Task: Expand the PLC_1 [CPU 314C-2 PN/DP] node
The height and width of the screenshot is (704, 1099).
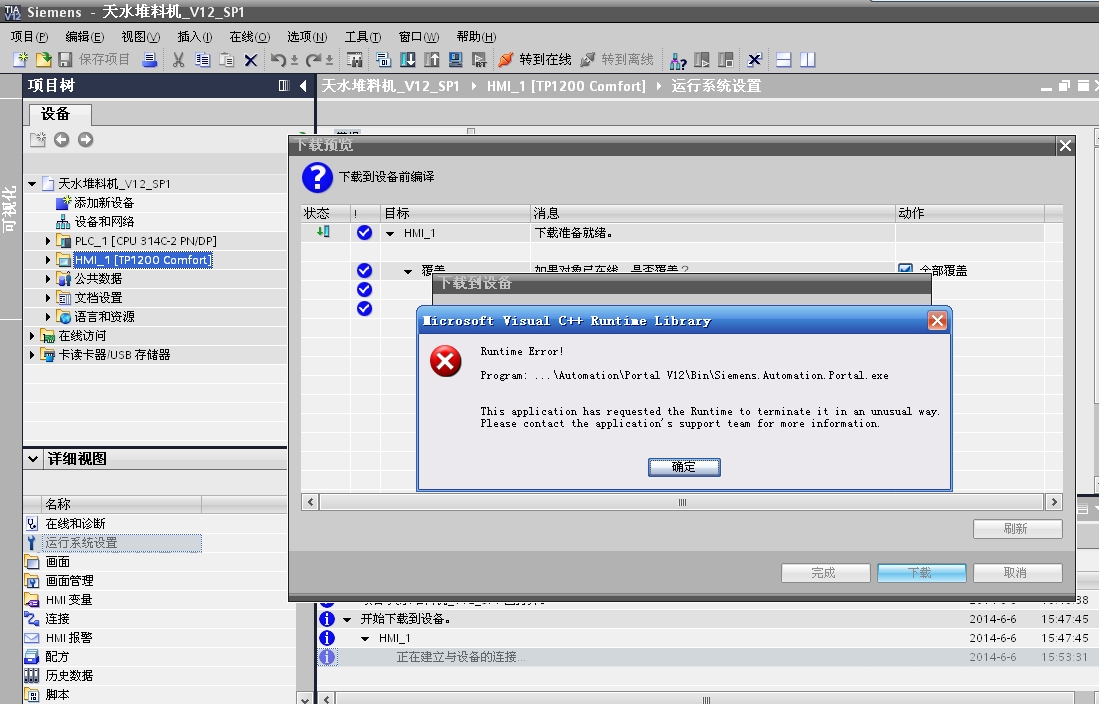Action: (48, 241)
